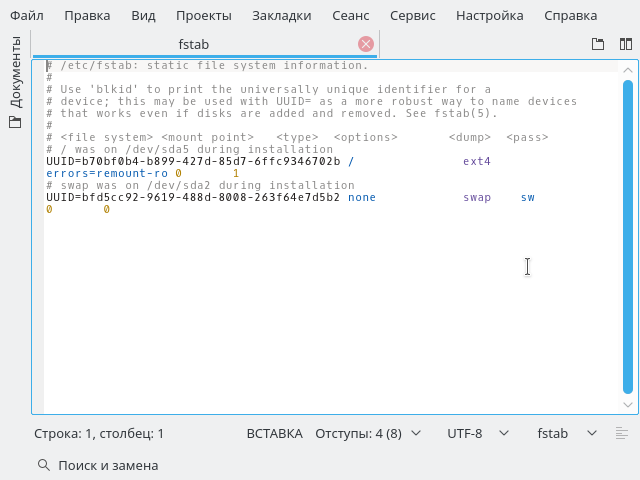Image resolution: width=640 pixels, height=480 pixels.
Task: Open the Сервис menu
Action: click(x=413, y=16)
